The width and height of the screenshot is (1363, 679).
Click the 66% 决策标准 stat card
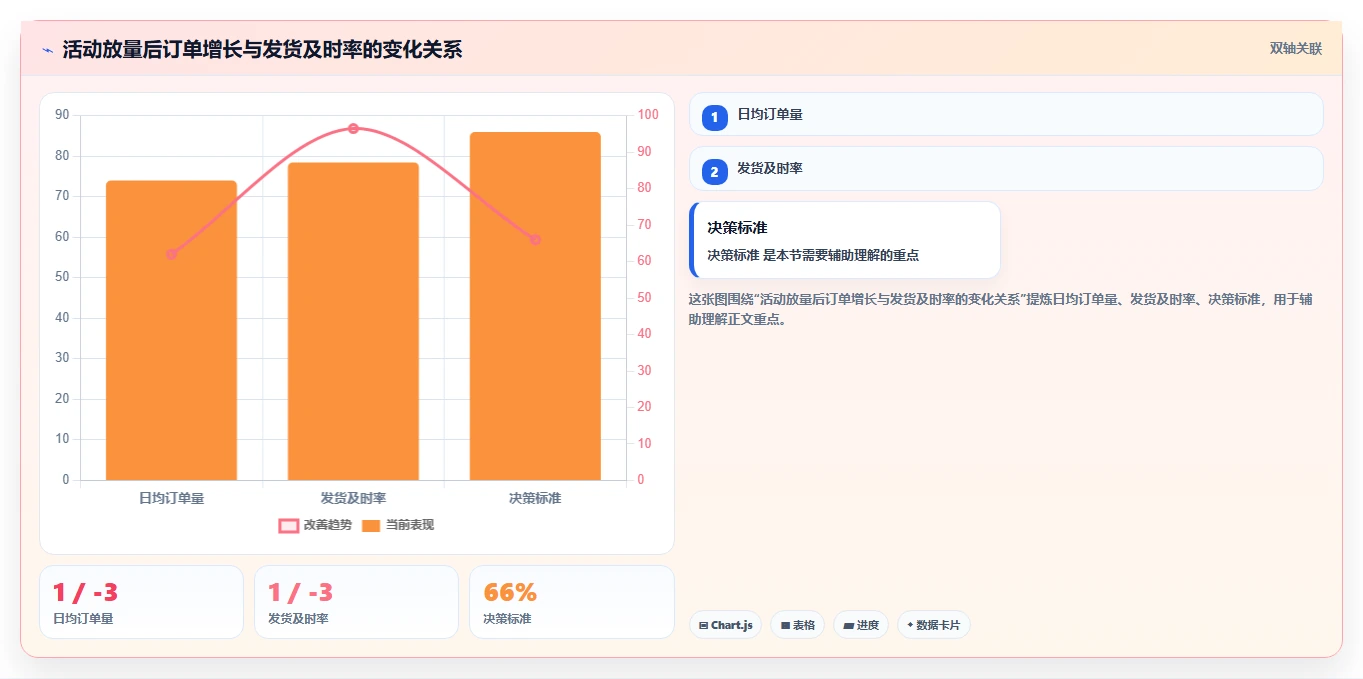pyautogui.click(x=571, y=602)
